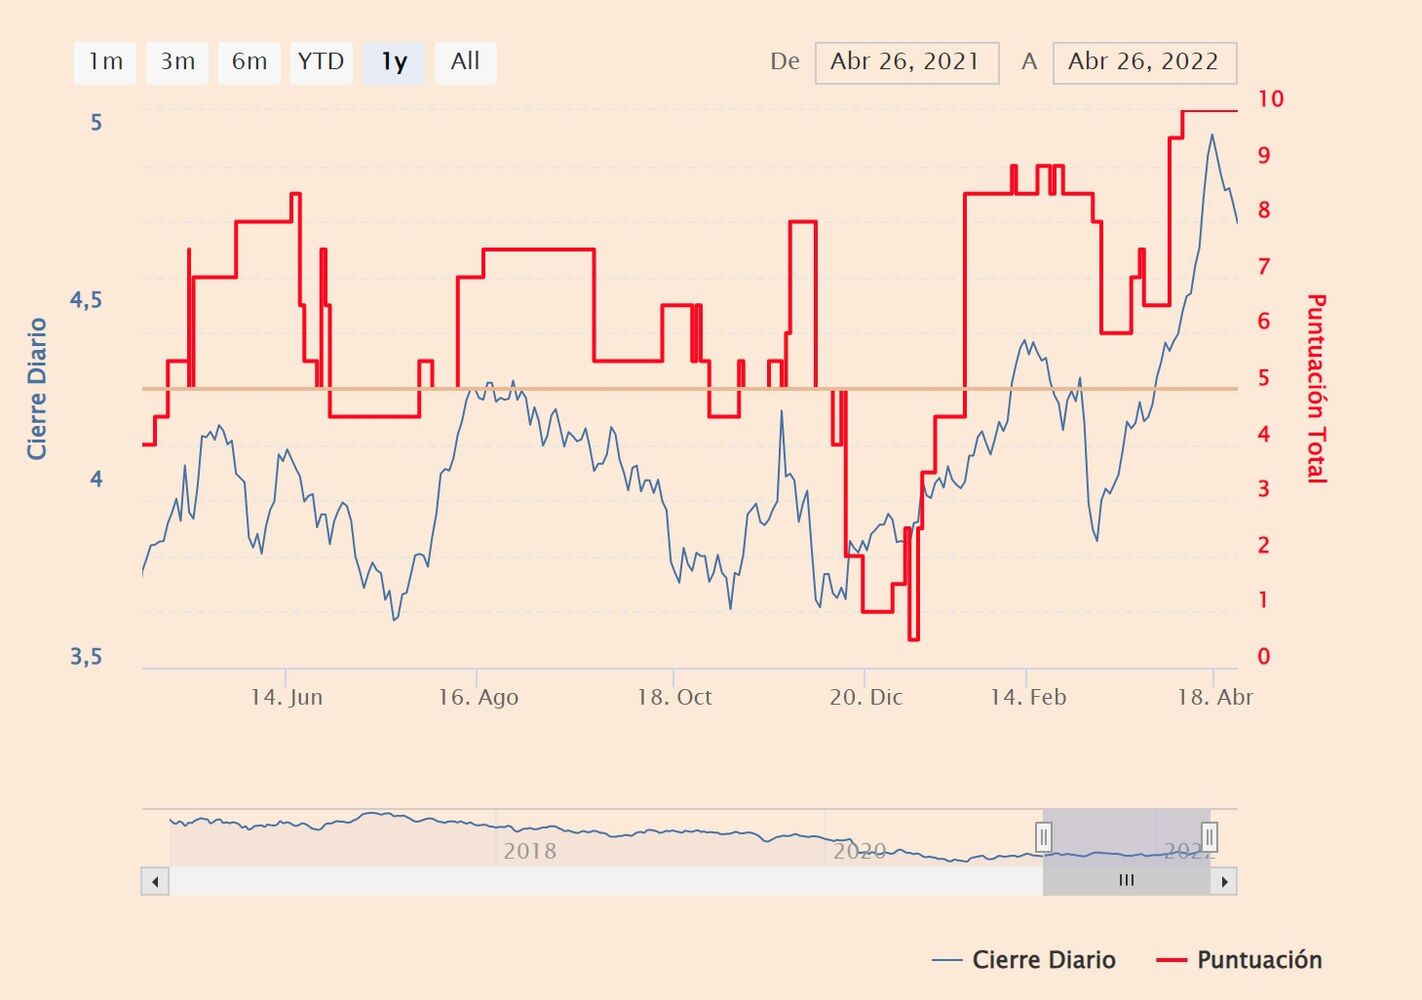Show All data range
This screenshot has width=1422, height=1000.
pos(465,62)
